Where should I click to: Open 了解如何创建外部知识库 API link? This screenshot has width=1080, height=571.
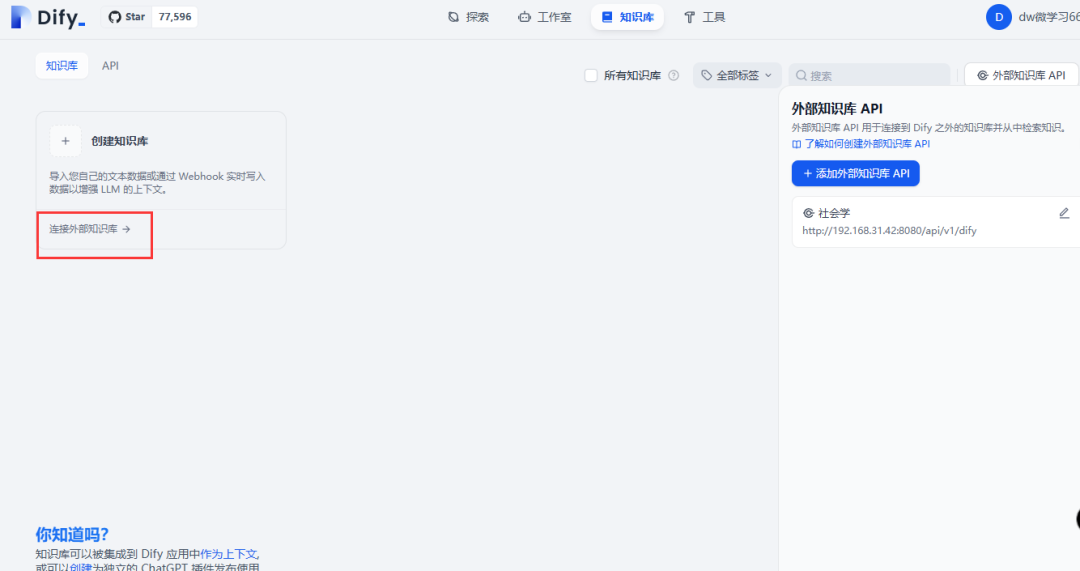click(861, 144)
